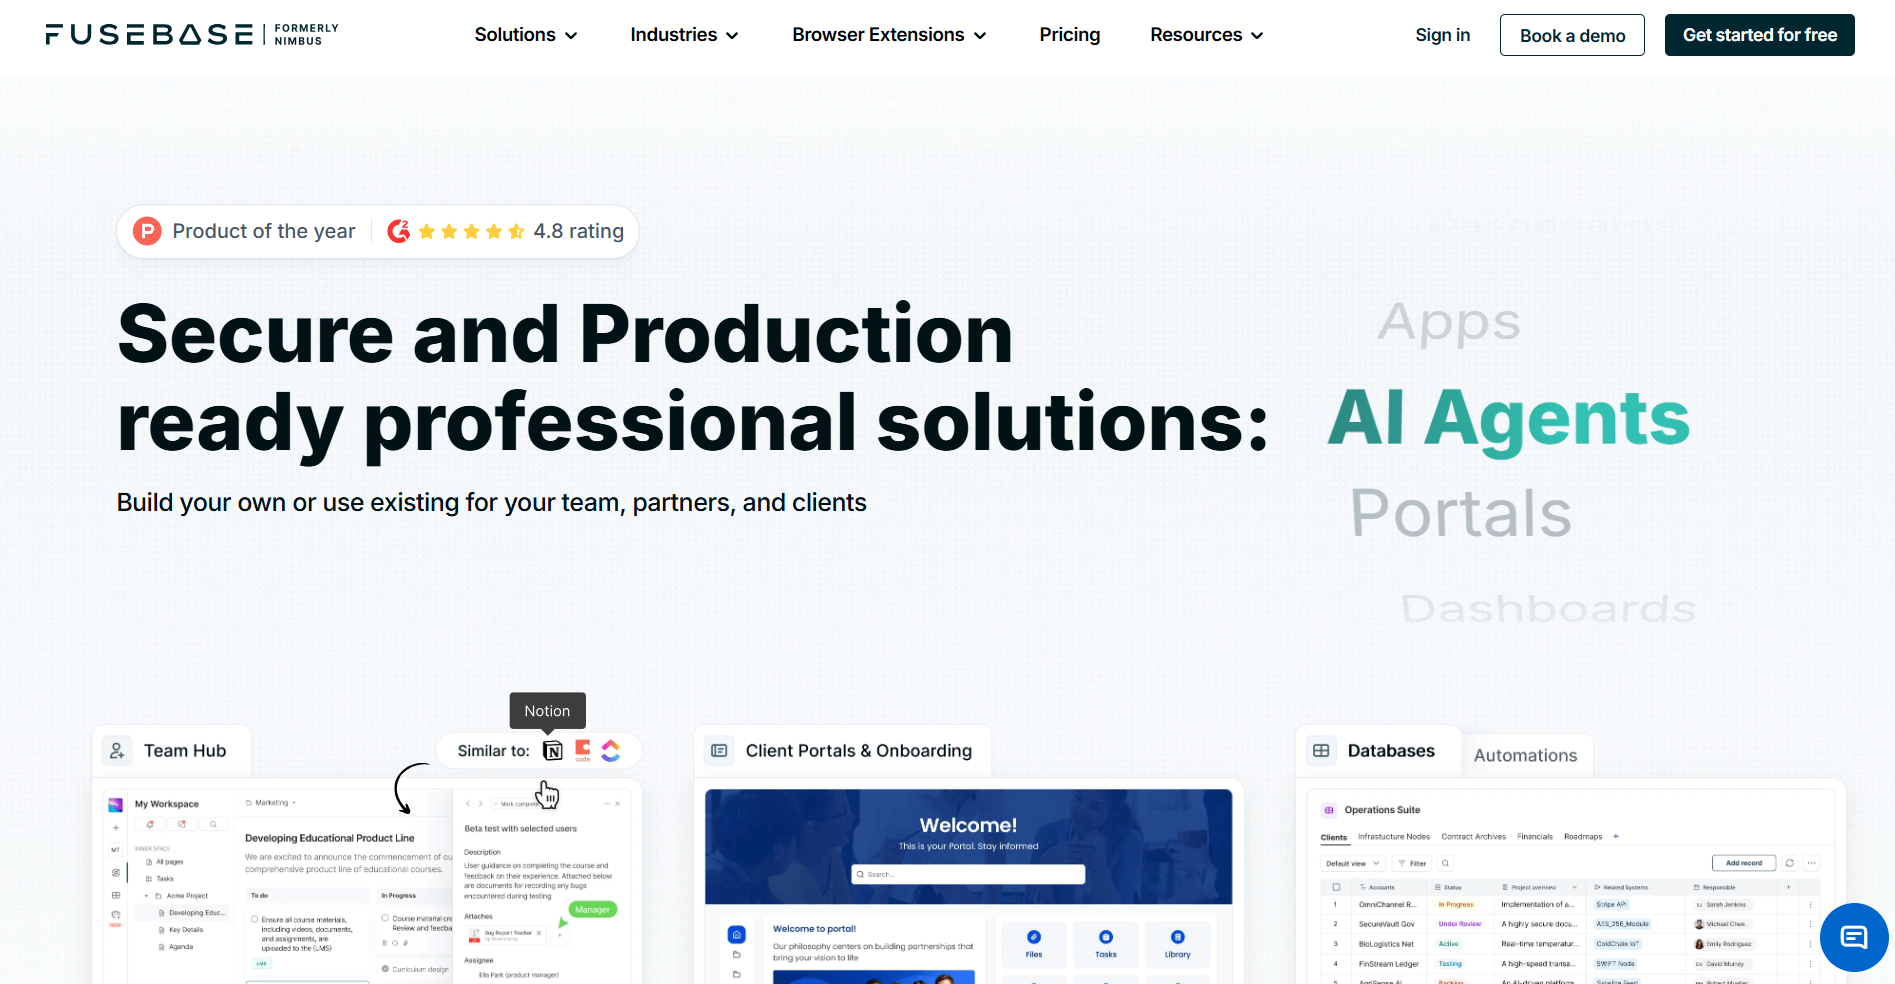
Task: Switch to the Automations tab
Action: click(x=1526, y=756)
